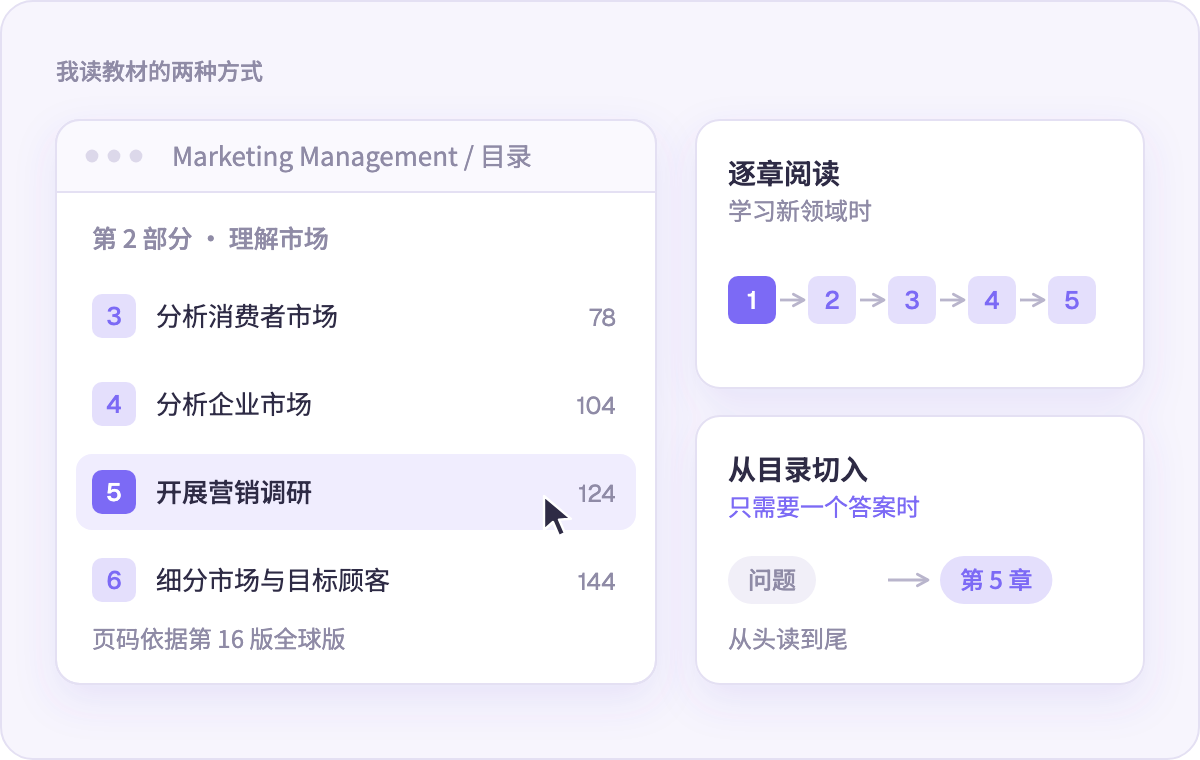Click the 从头读到尾 caption
The width and height of the screenshot is (1200, 760).
[x=788, y=639]
